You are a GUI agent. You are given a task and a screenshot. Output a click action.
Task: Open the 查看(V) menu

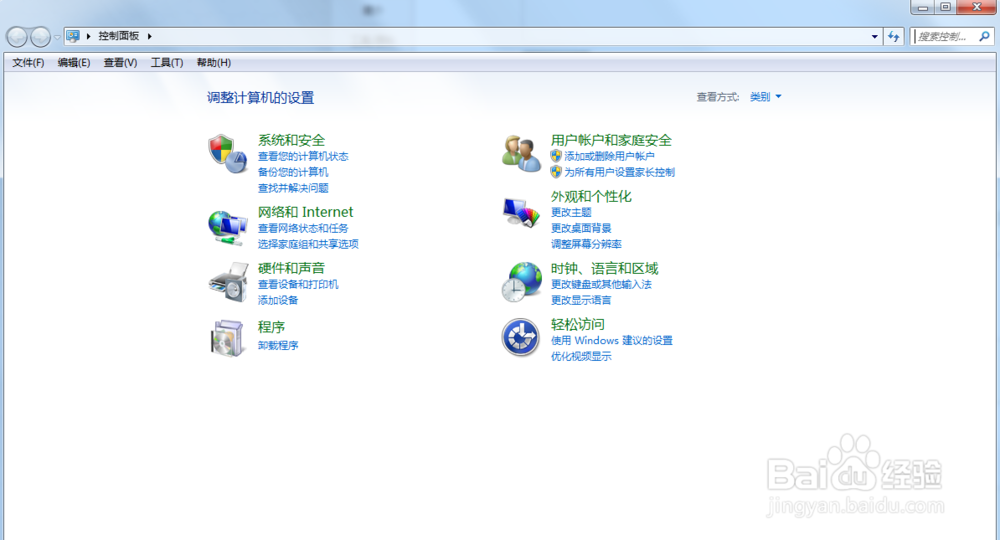point(120,62)
